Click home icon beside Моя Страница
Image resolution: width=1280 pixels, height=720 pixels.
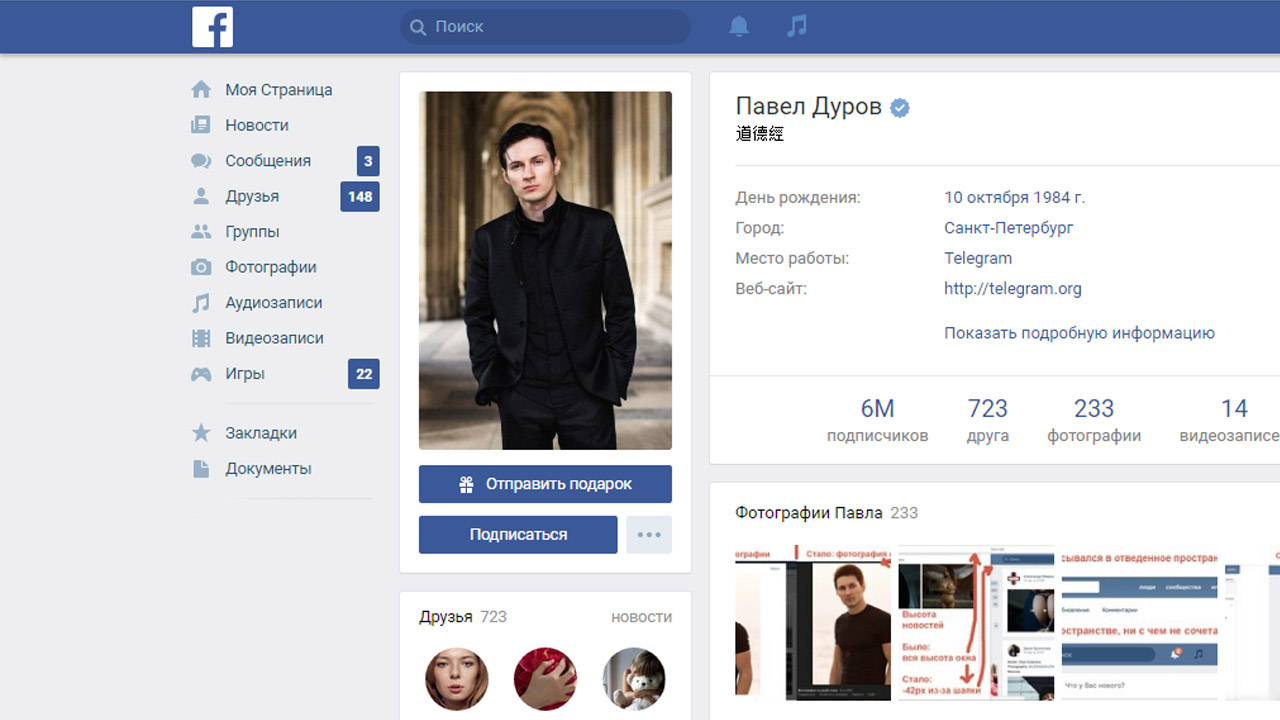pos(201,90)
